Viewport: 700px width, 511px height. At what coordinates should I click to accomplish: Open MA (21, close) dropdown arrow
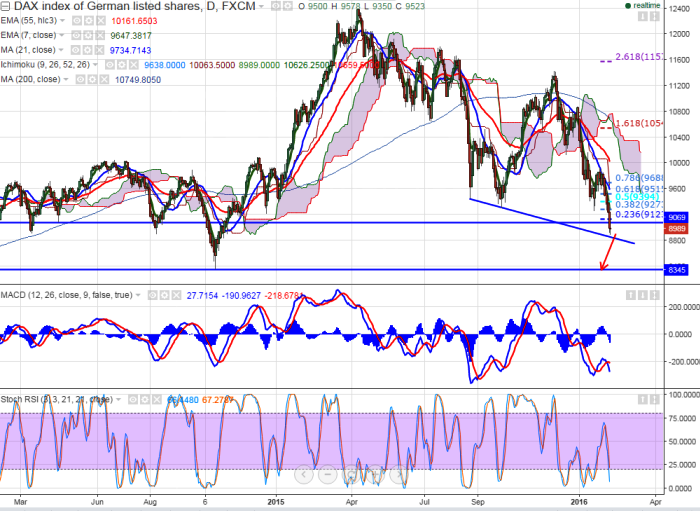(x=61, y=50)
